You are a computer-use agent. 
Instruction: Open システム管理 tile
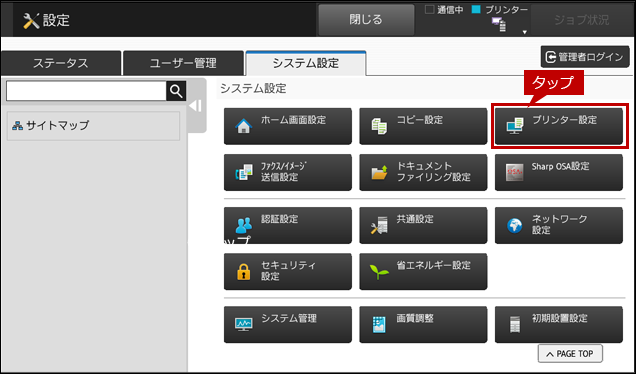pyautogui.click(x=288, y=325)
